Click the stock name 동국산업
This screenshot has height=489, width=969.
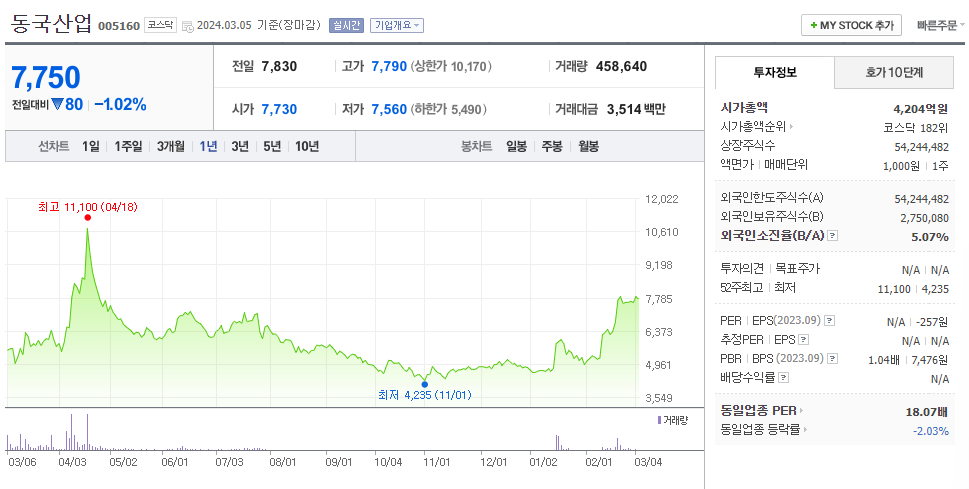[51, 24]
